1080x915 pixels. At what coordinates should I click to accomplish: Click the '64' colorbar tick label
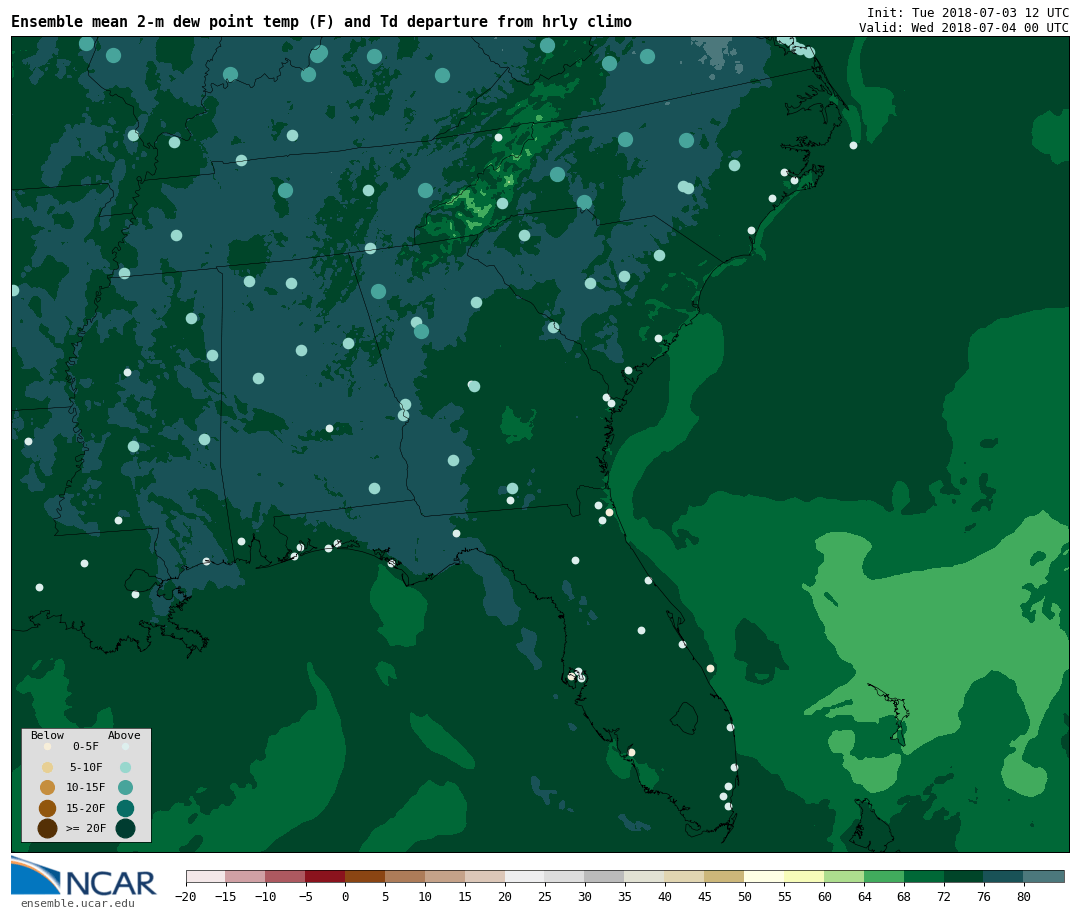(x=864, y=896)
